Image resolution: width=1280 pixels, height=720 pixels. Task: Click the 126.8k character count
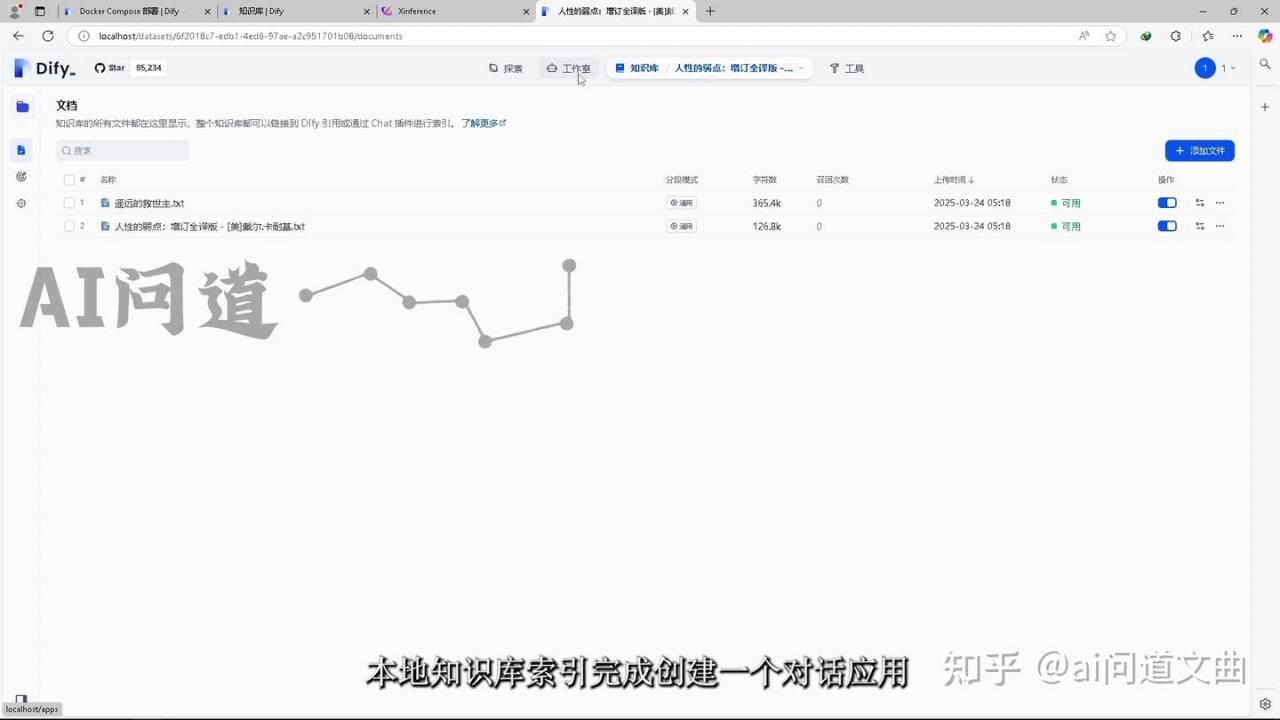point(767,226)
